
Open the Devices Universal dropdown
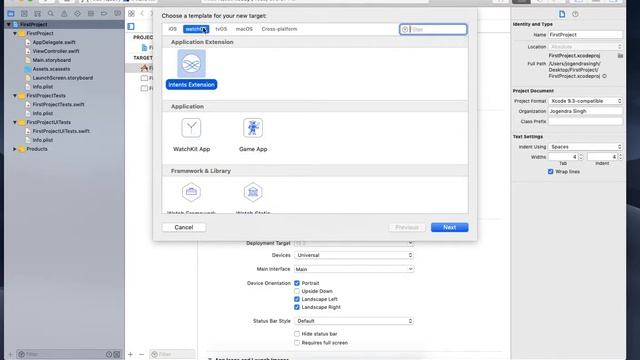point(354,255)
